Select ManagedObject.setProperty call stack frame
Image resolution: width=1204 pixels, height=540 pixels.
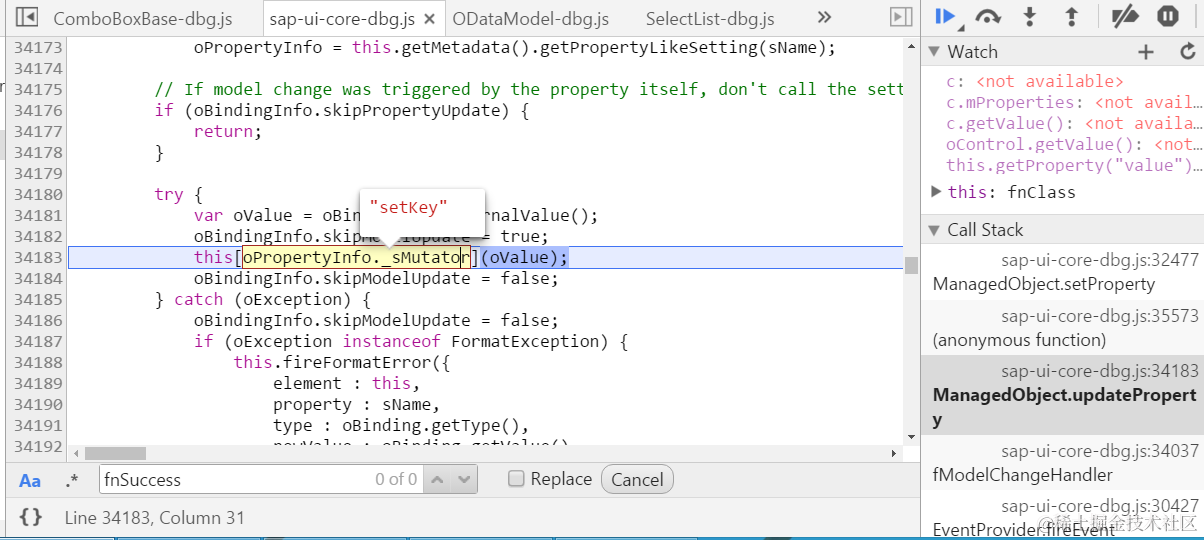(x=1062, y=273)
